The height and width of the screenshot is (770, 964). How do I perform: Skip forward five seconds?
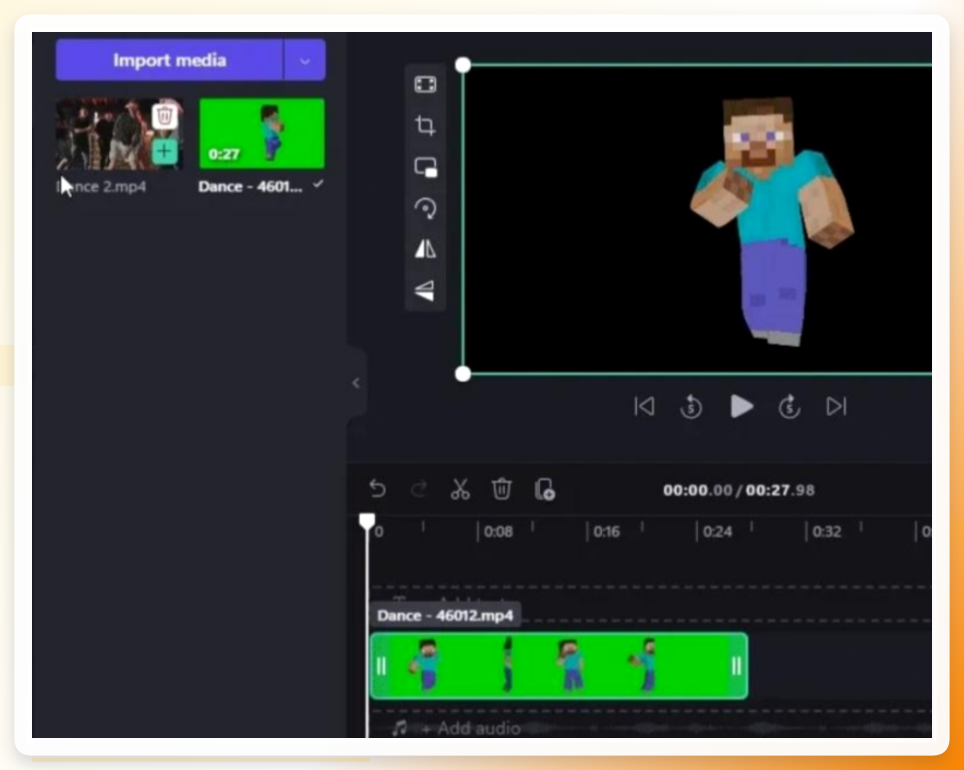click(x=789, y=407)
